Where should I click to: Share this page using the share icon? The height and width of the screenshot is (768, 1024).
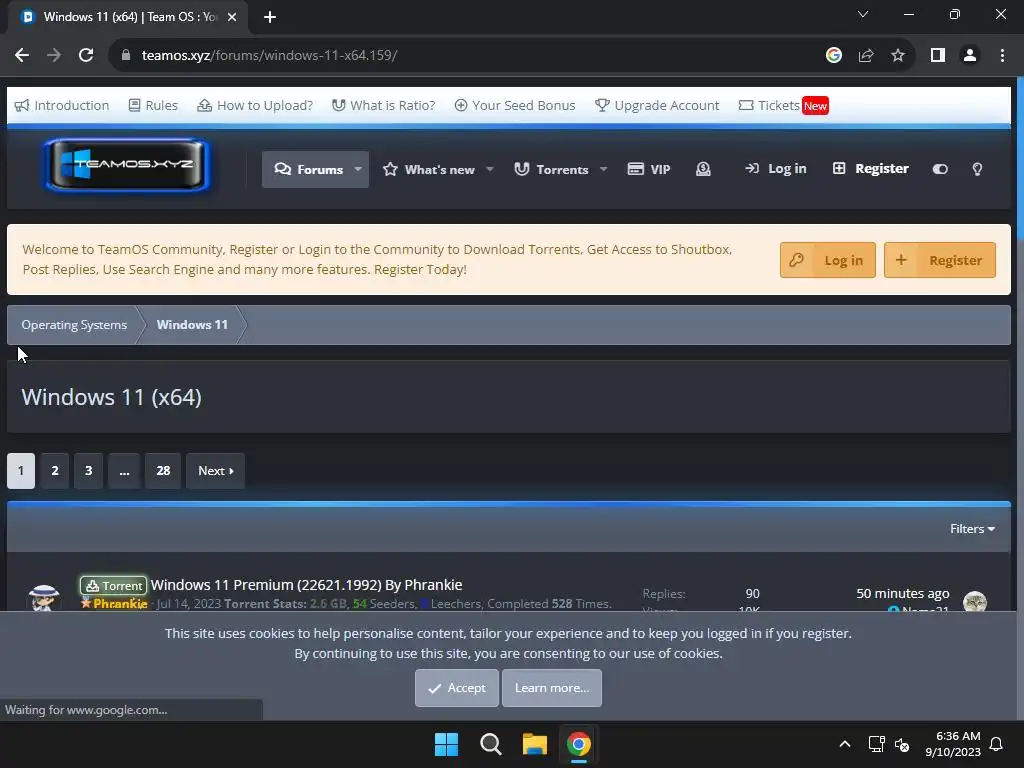(866, 56)
